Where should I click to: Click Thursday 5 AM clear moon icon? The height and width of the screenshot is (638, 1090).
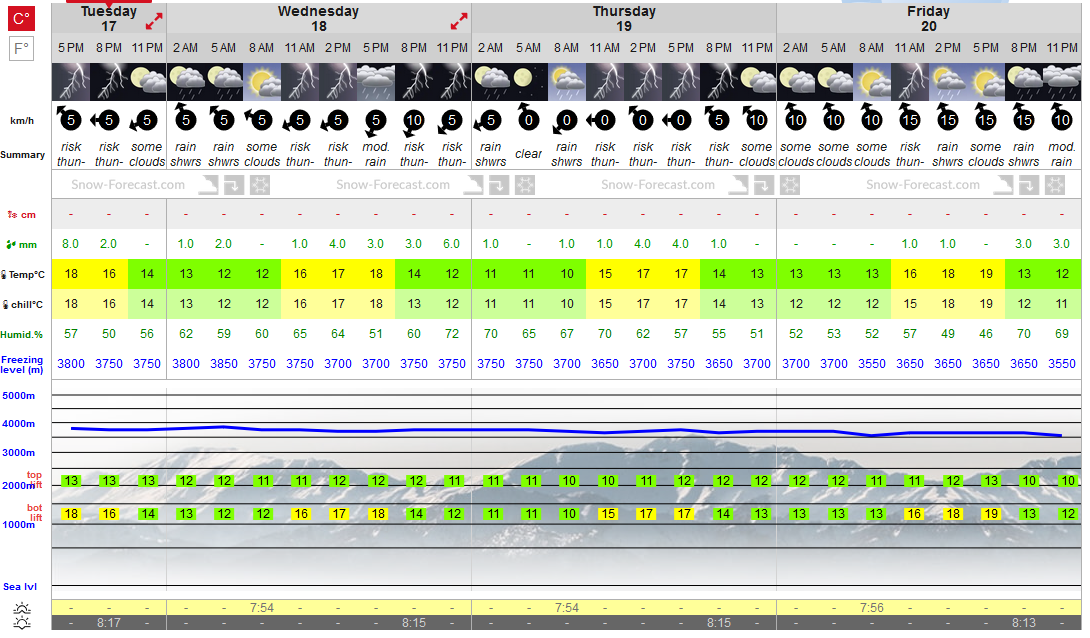point(528,82)
